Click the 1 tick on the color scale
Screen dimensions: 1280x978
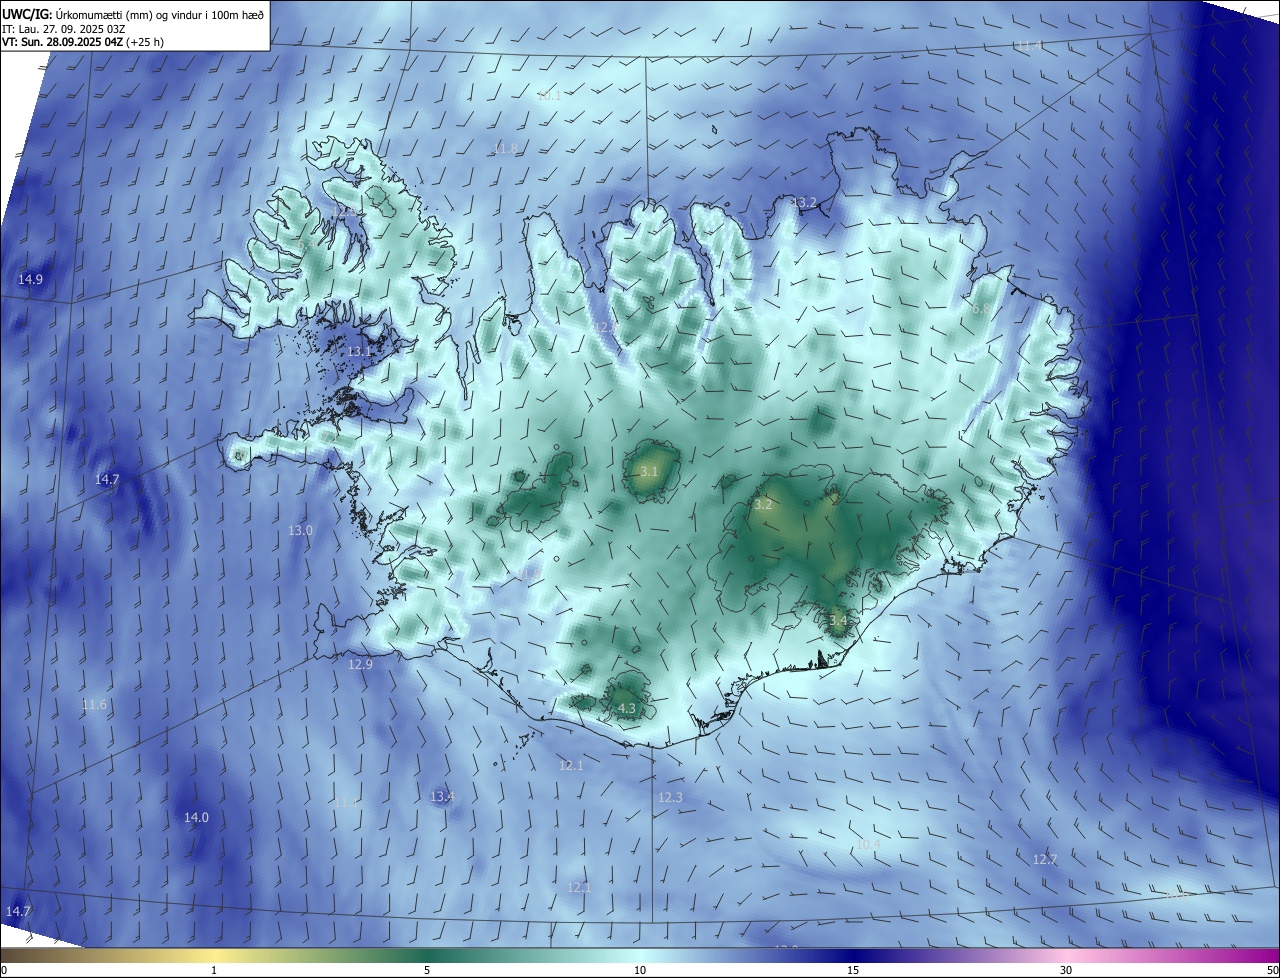tap(214, 970)
